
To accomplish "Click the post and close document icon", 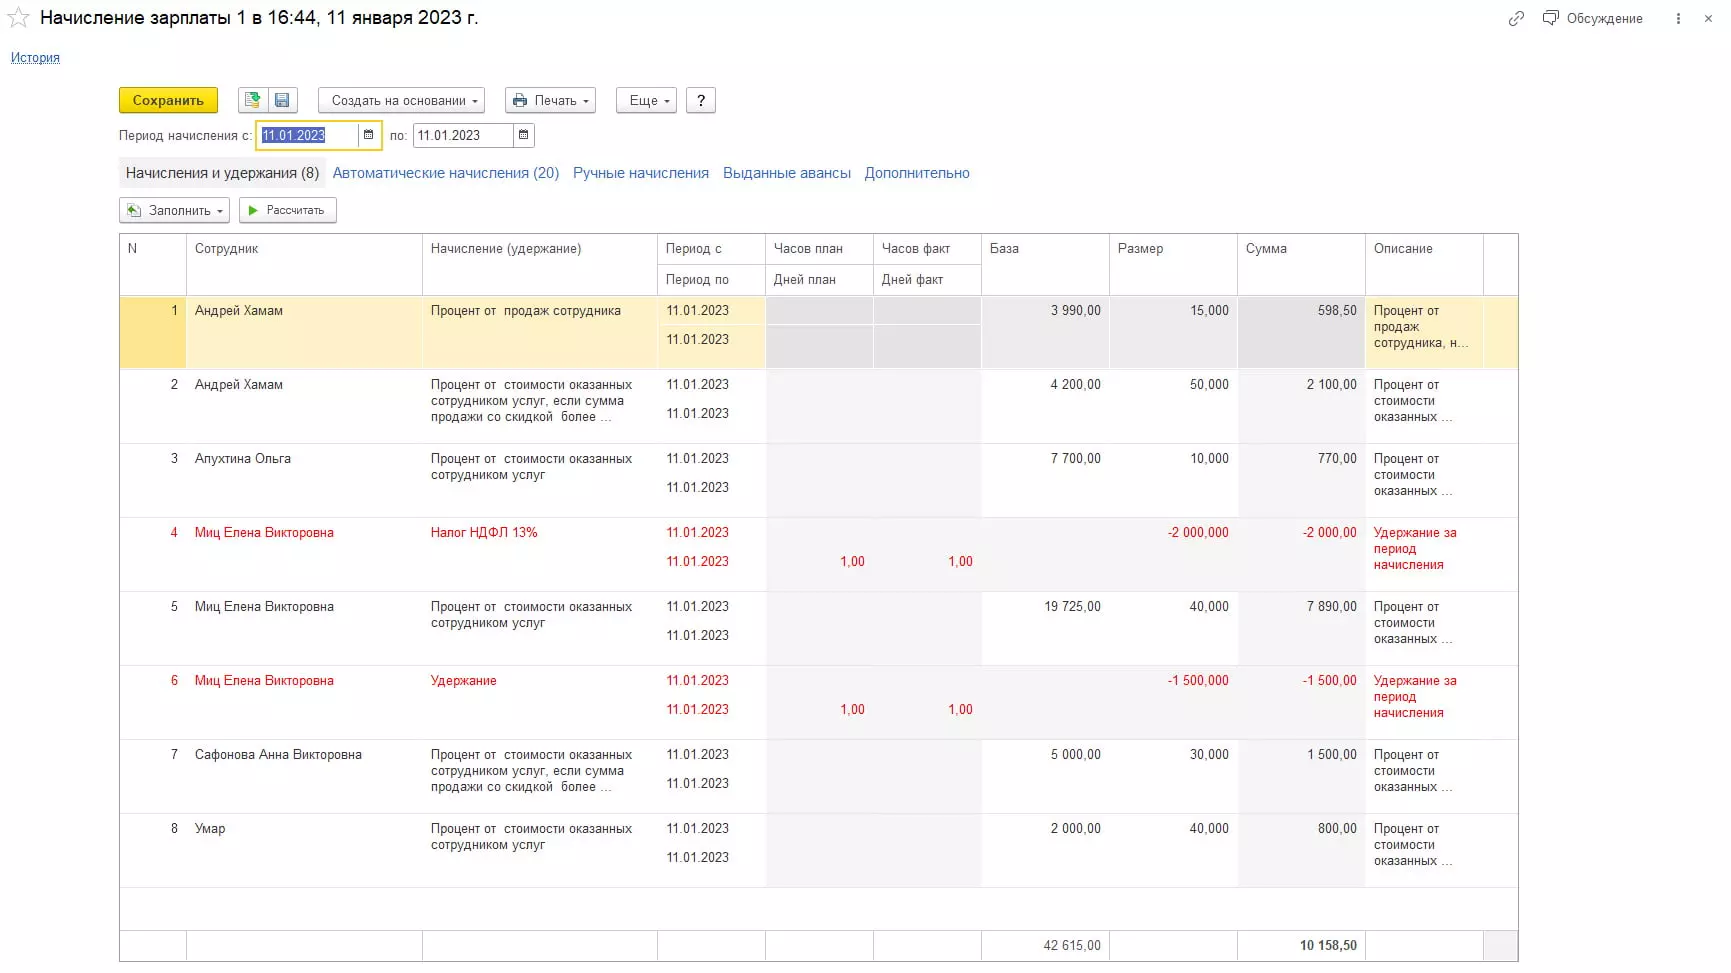I will (253, 100).
